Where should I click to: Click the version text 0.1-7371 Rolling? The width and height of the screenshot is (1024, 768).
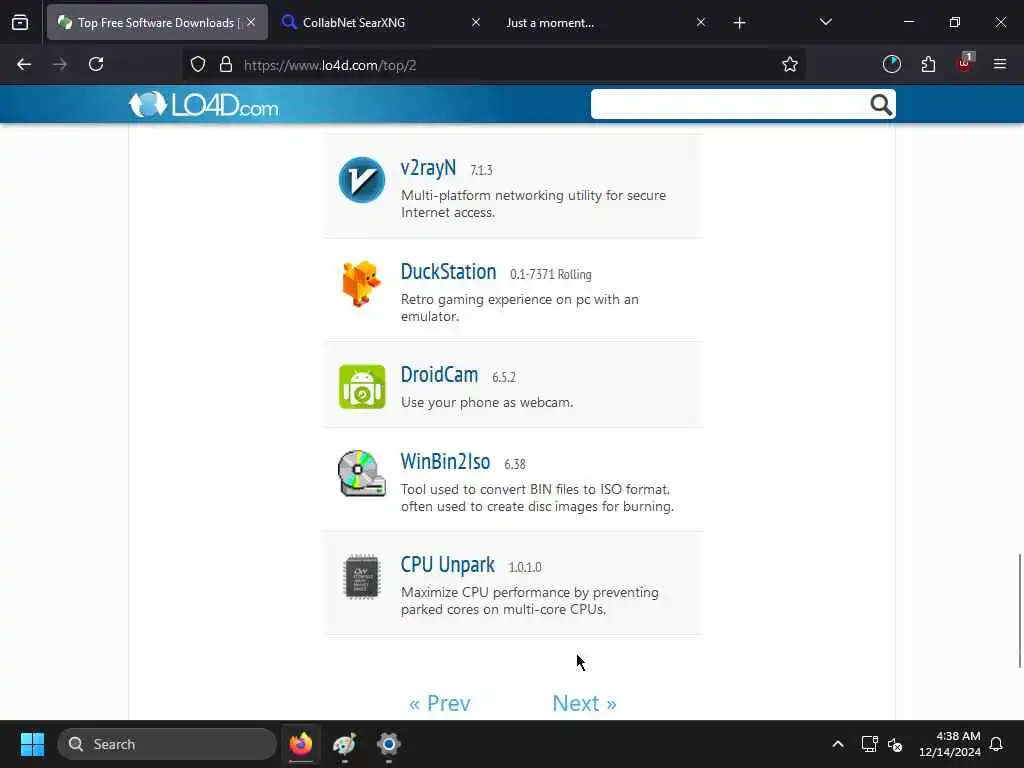pos(551,274)
